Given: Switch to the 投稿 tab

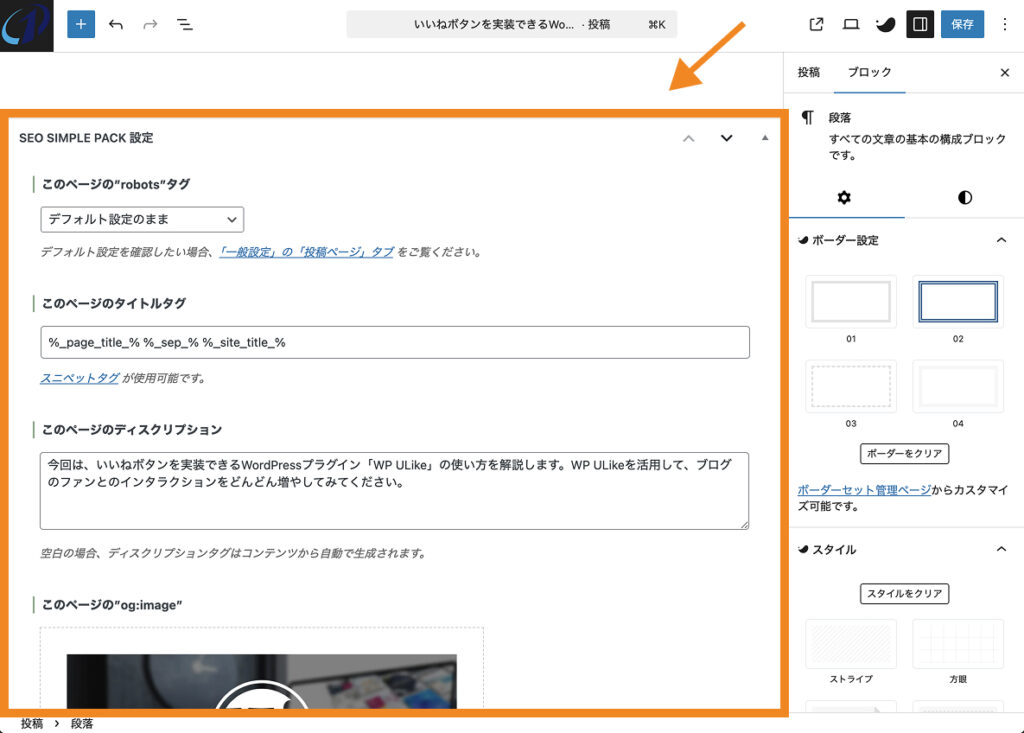Looking at the screenshot, I should click(808, 73).
